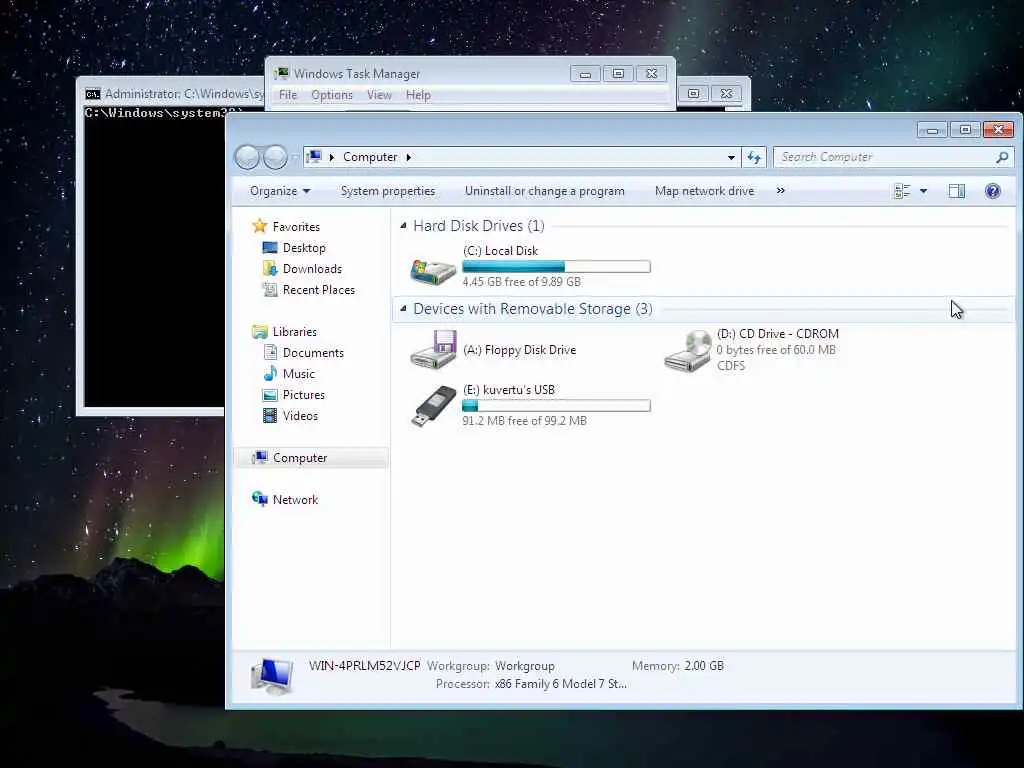The width and height of the screenshot is (1024, 768).
Task: Open the view options dropdown arrow
Action: coord(923,191)
